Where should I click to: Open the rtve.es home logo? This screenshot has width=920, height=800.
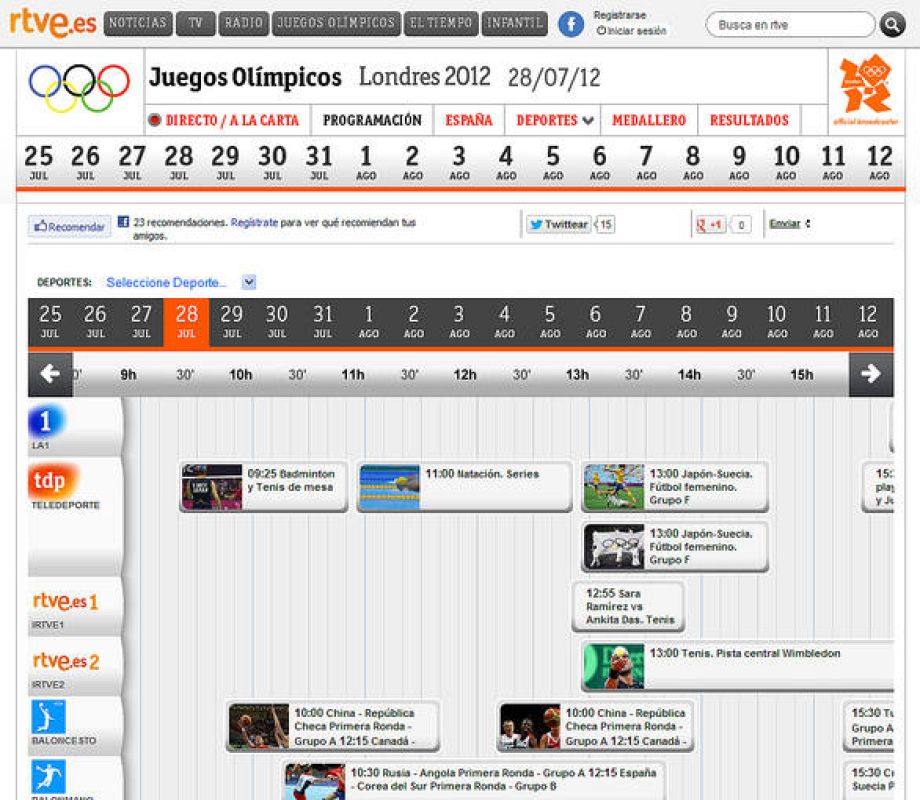point(52,22)
